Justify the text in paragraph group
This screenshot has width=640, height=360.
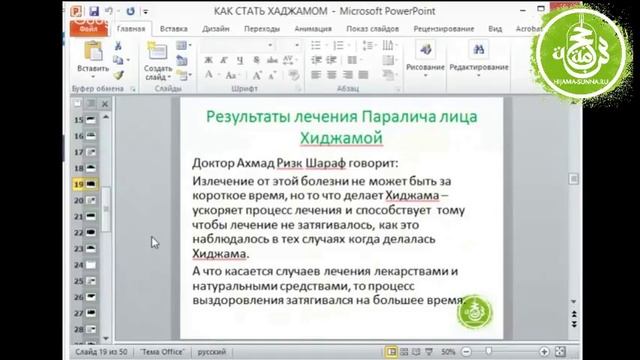[x=363, y=75]
